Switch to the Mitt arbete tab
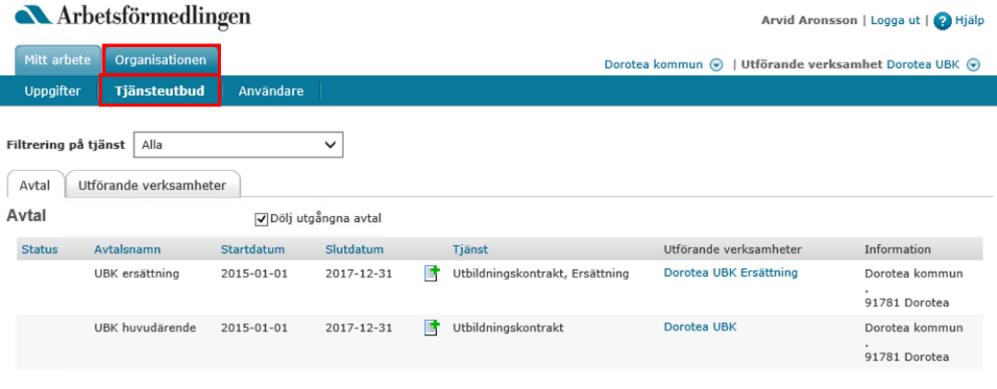This screenshot has width=997, height=389. (x=58, y=60)
